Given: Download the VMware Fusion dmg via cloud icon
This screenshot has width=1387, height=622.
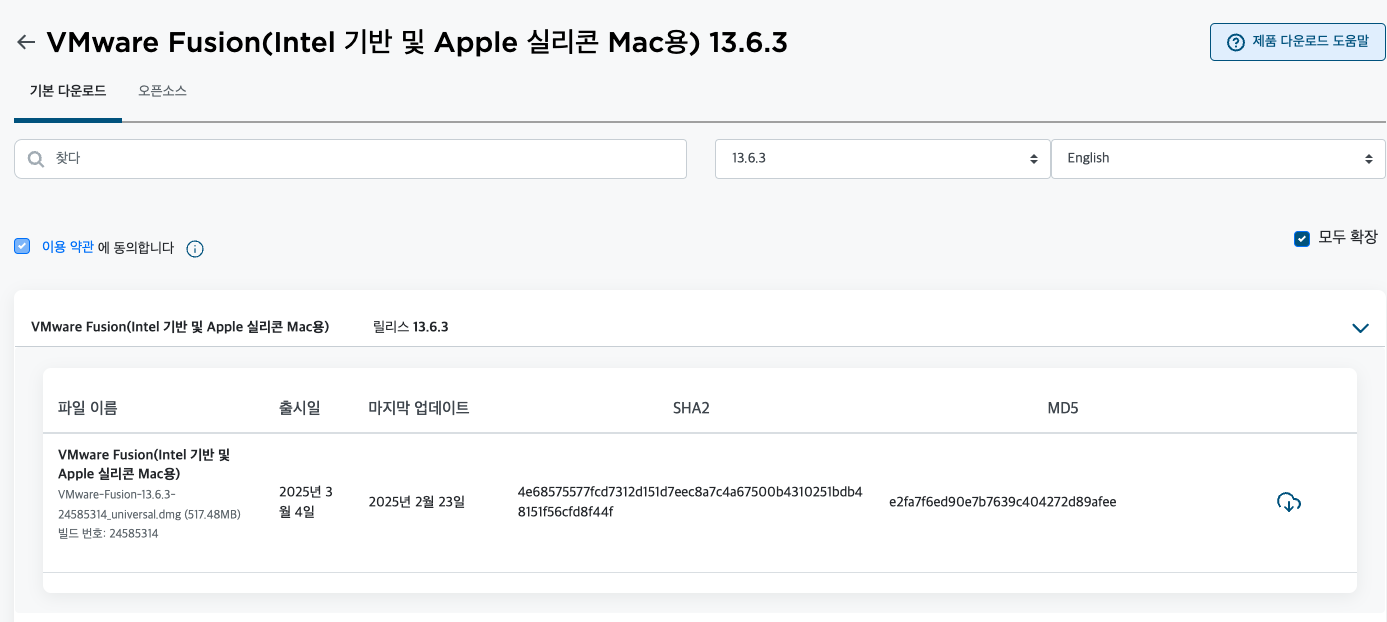Looking at the screenshot, I should click(1289, 502).
